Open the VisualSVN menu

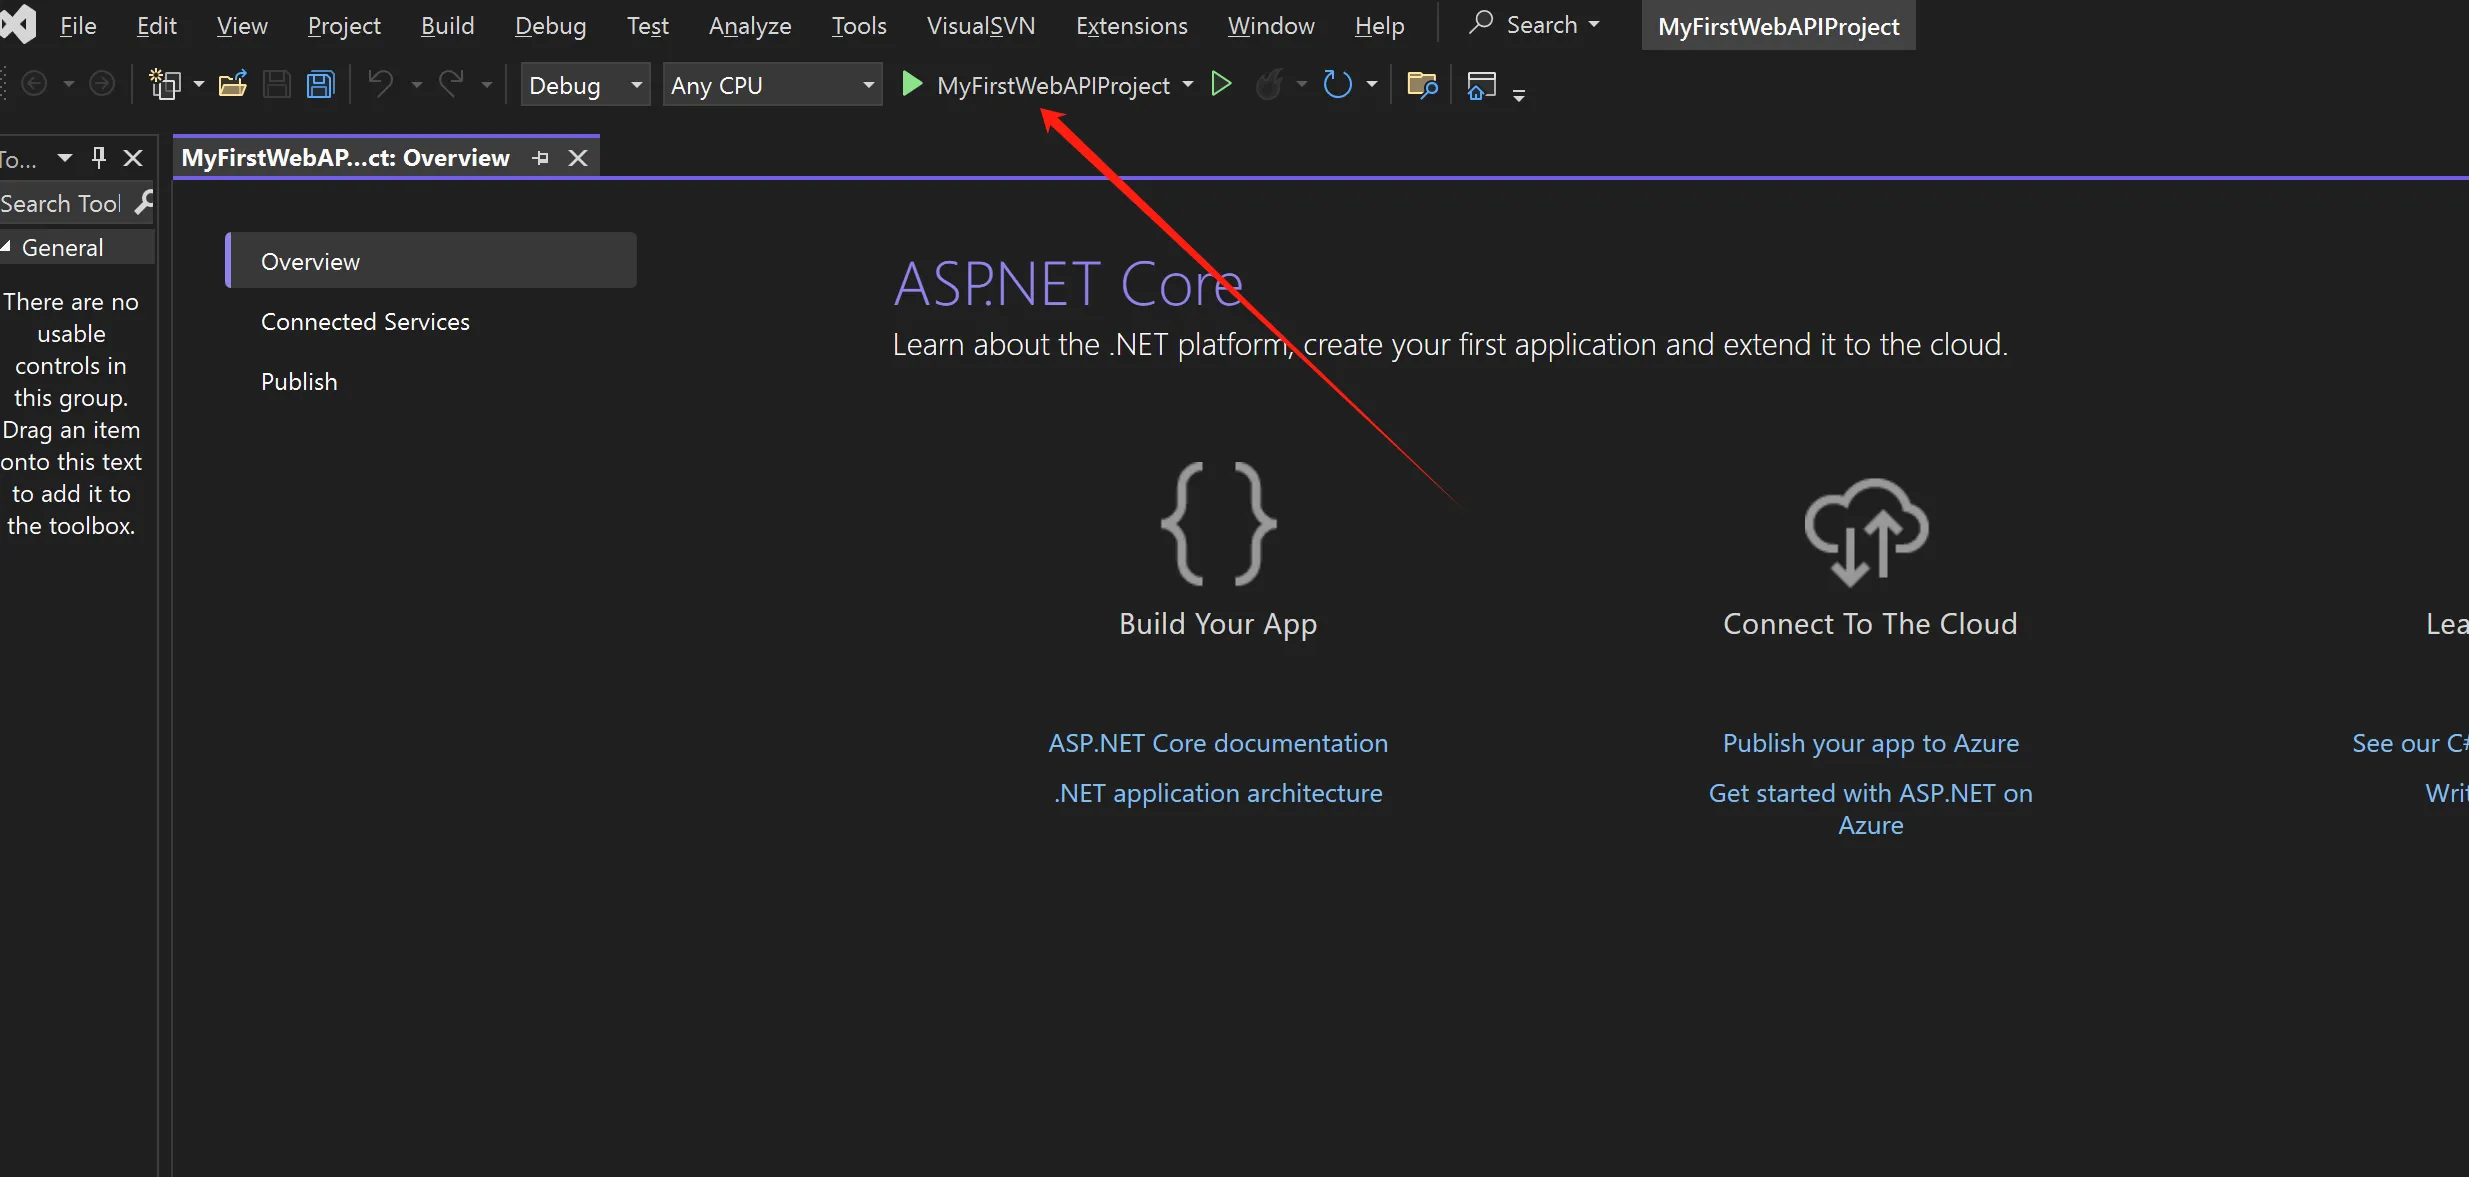pyautogui.click(x=981, y=25)
